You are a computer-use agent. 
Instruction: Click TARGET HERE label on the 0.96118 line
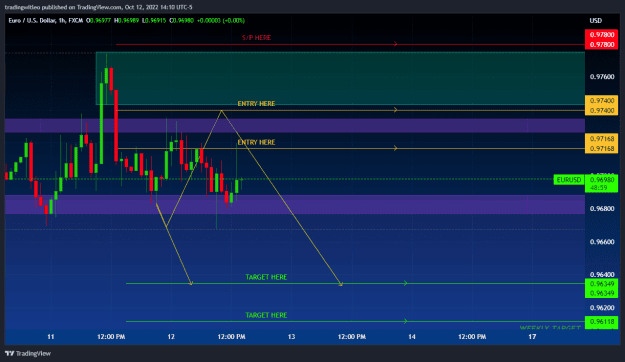(x=266, y=315)
